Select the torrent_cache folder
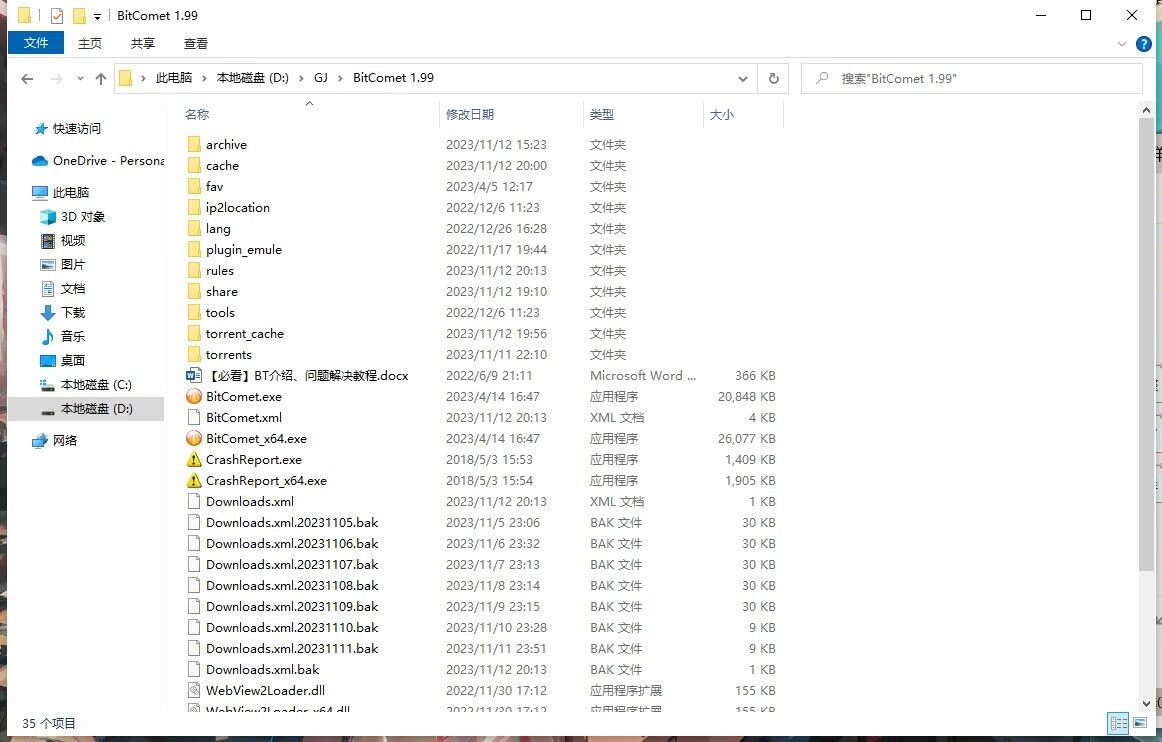 pos(245,334)
